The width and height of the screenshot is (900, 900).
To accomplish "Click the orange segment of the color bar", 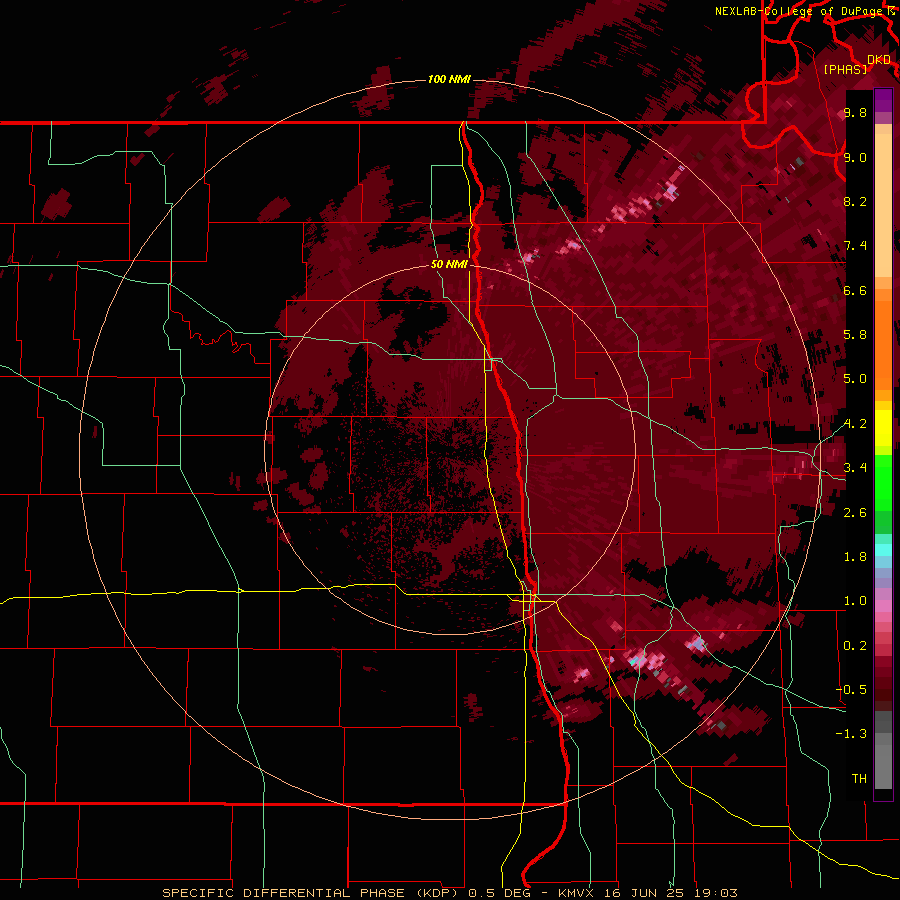I will pyautogui.click(x=883, y=344).
